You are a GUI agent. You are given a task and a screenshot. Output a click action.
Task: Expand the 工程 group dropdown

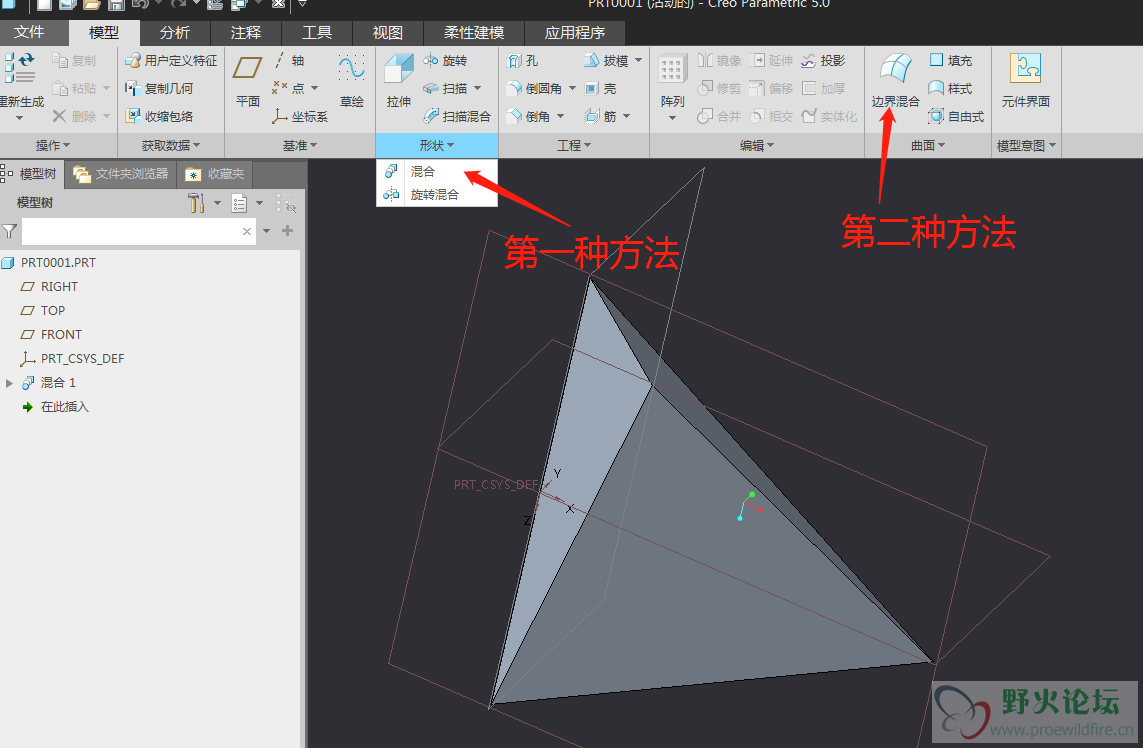[574, 145]
